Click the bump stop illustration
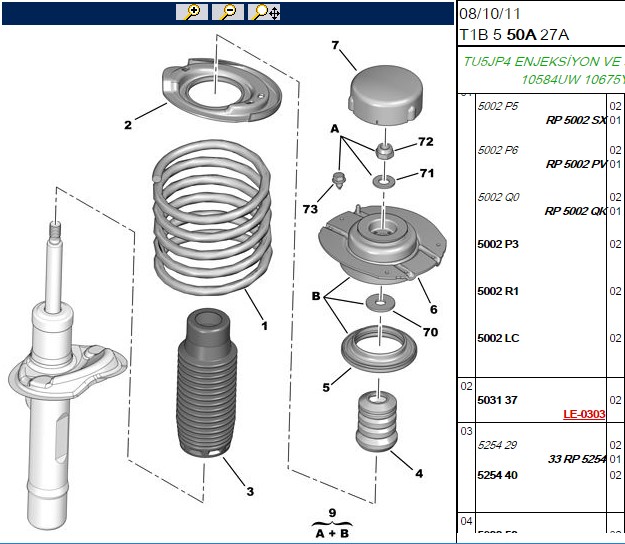This screenshot has width=625, height=544. tap(376, 422)
